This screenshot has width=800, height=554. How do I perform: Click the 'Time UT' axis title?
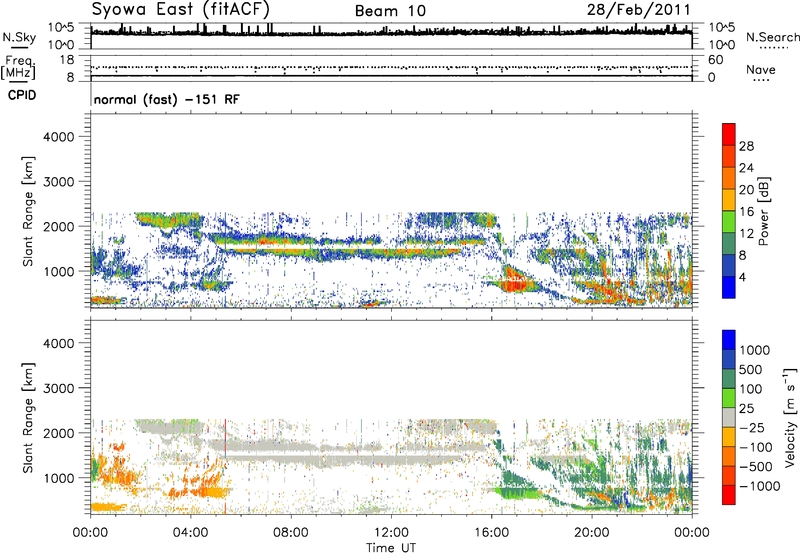pos(391,548)
